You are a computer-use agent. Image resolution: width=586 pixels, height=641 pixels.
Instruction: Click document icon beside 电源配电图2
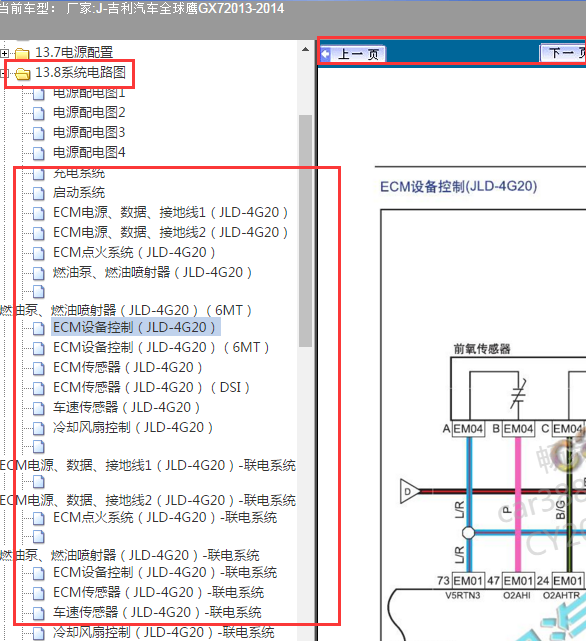(x=38, y=113)
